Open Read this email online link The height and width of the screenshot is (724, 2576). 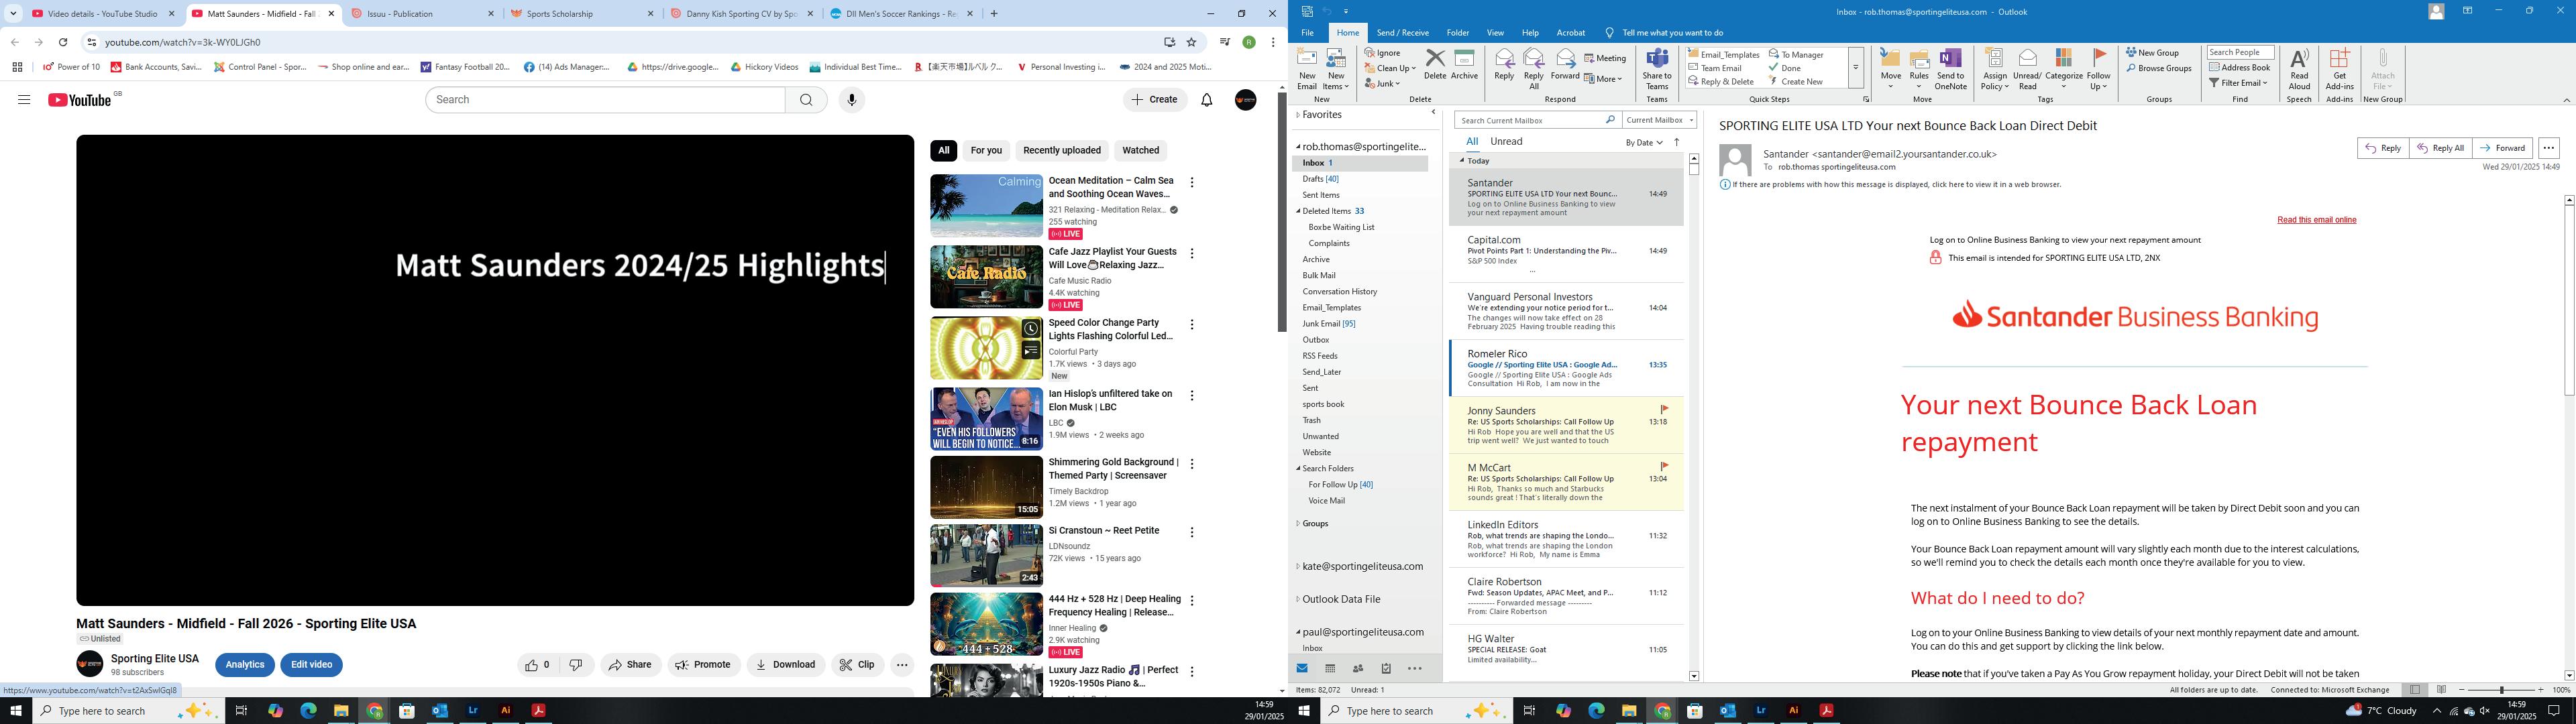[x=2316, y=220]
